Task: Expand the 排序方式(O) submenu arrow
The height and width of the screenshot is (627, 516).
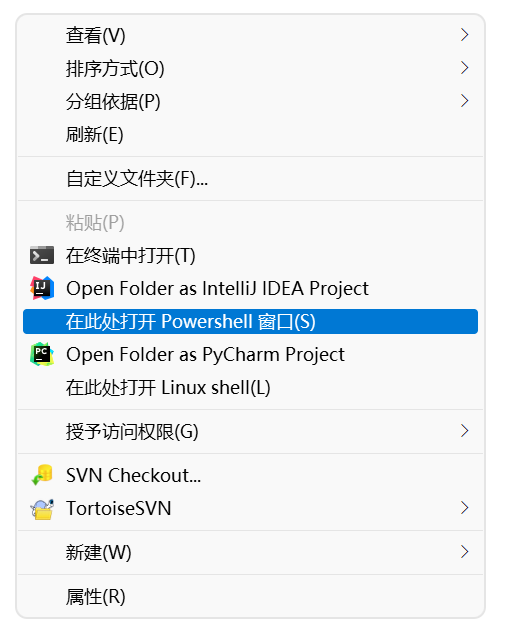Action: [464, 68]
